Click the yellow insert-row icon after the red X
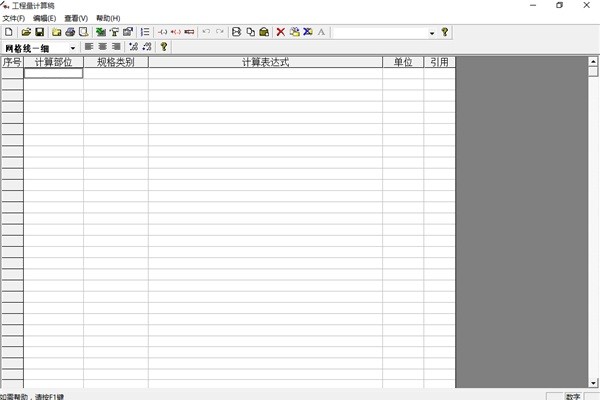Screen dimensions: 600x400 pyautogui.click(x=295, y=32)
